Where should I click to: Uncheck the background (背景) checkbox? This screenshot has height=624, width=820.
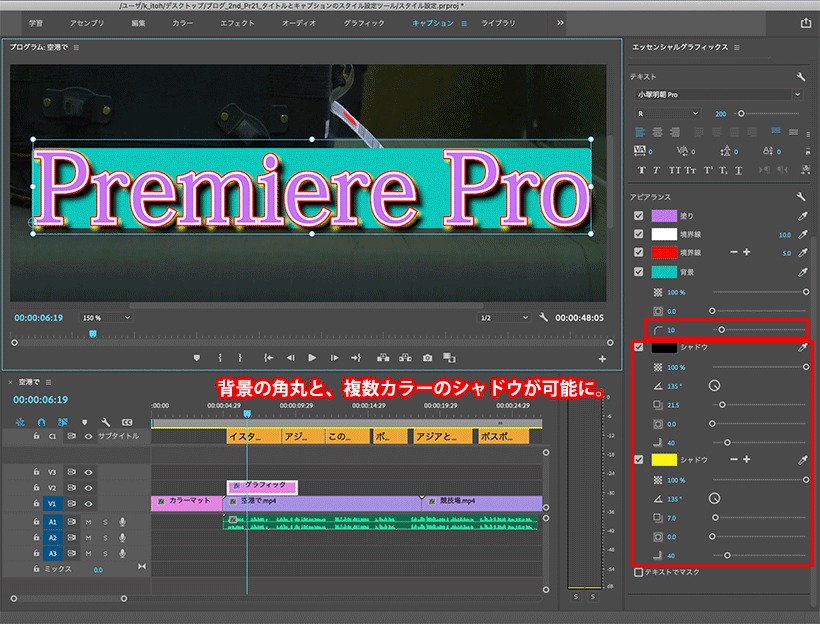click(x=639, y=271)
